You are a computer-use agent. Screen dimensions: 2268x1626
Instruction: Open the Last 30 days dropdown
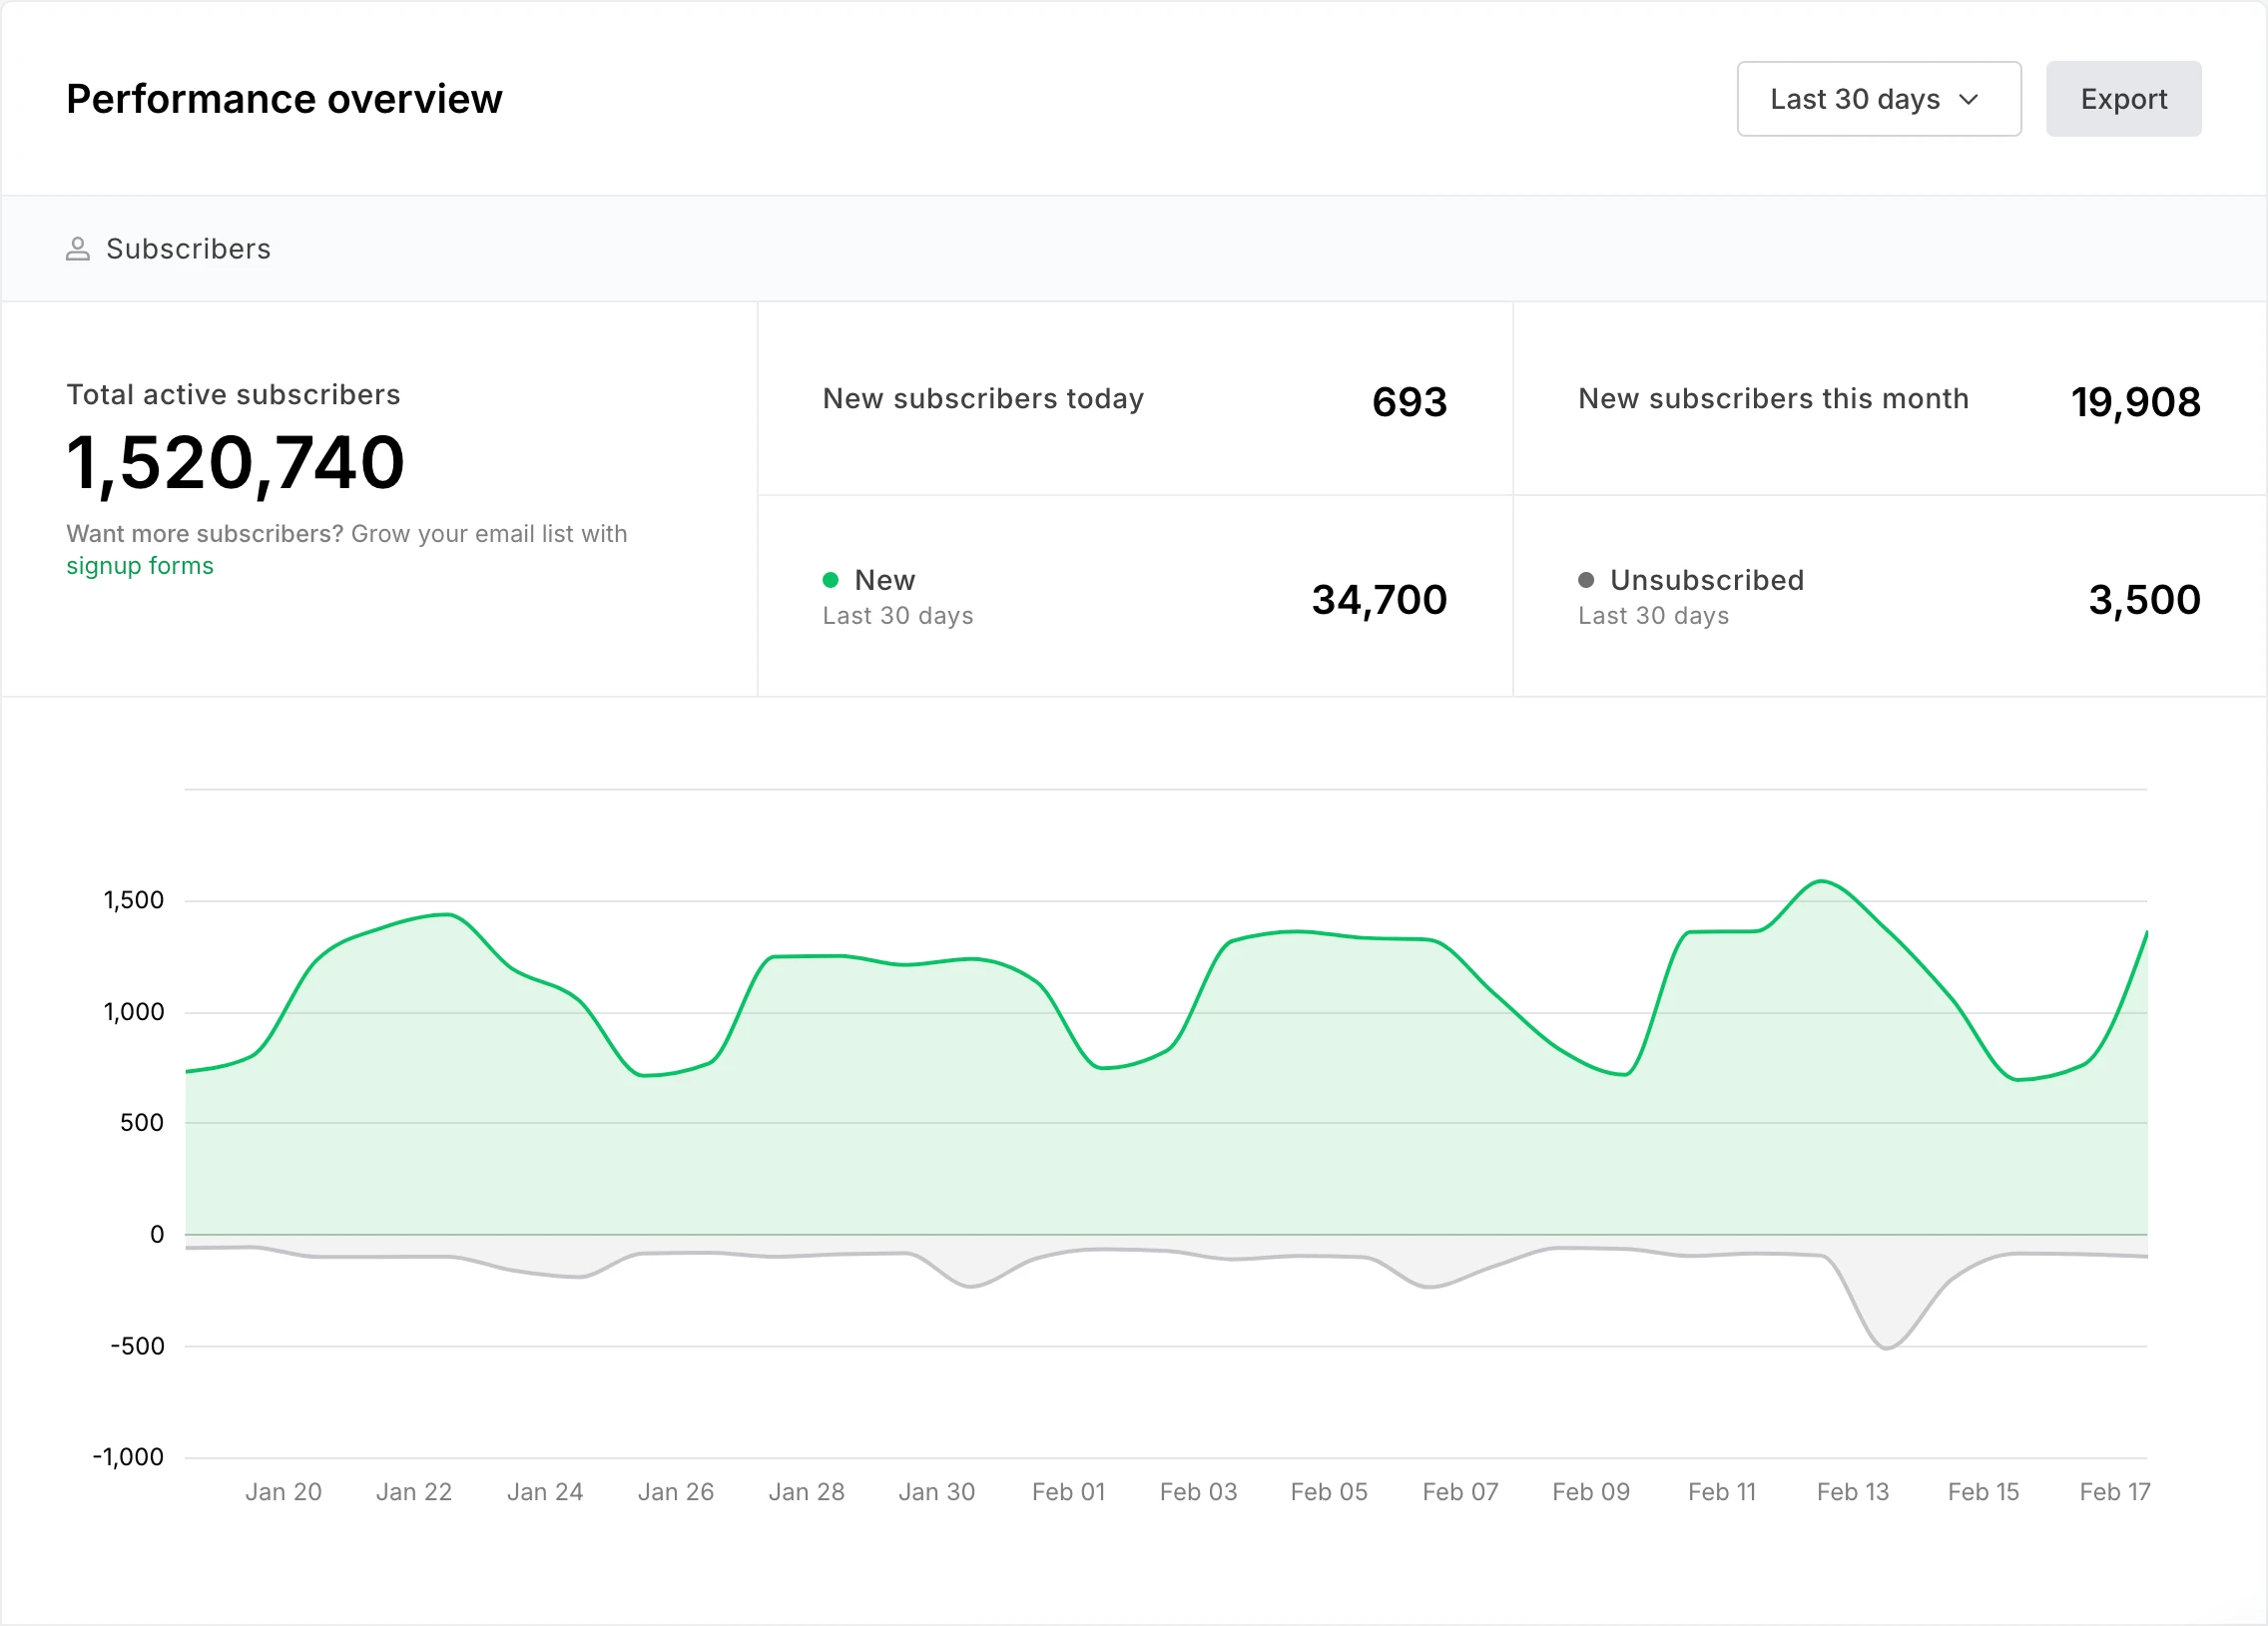coord(1879,99)
